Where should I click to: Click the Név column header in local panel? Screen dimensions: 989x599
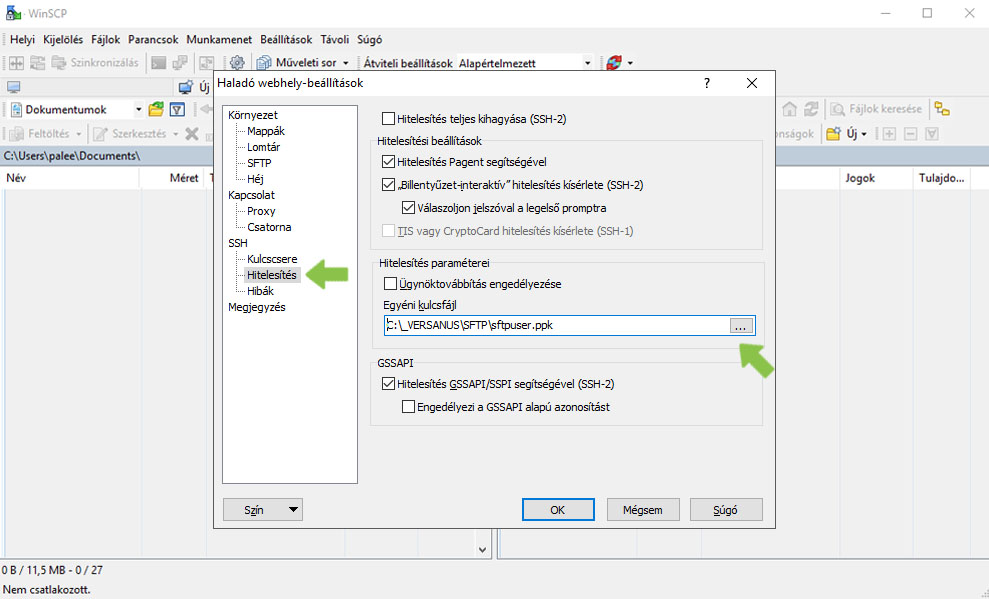pyautogui.click(x=71, y=178)
